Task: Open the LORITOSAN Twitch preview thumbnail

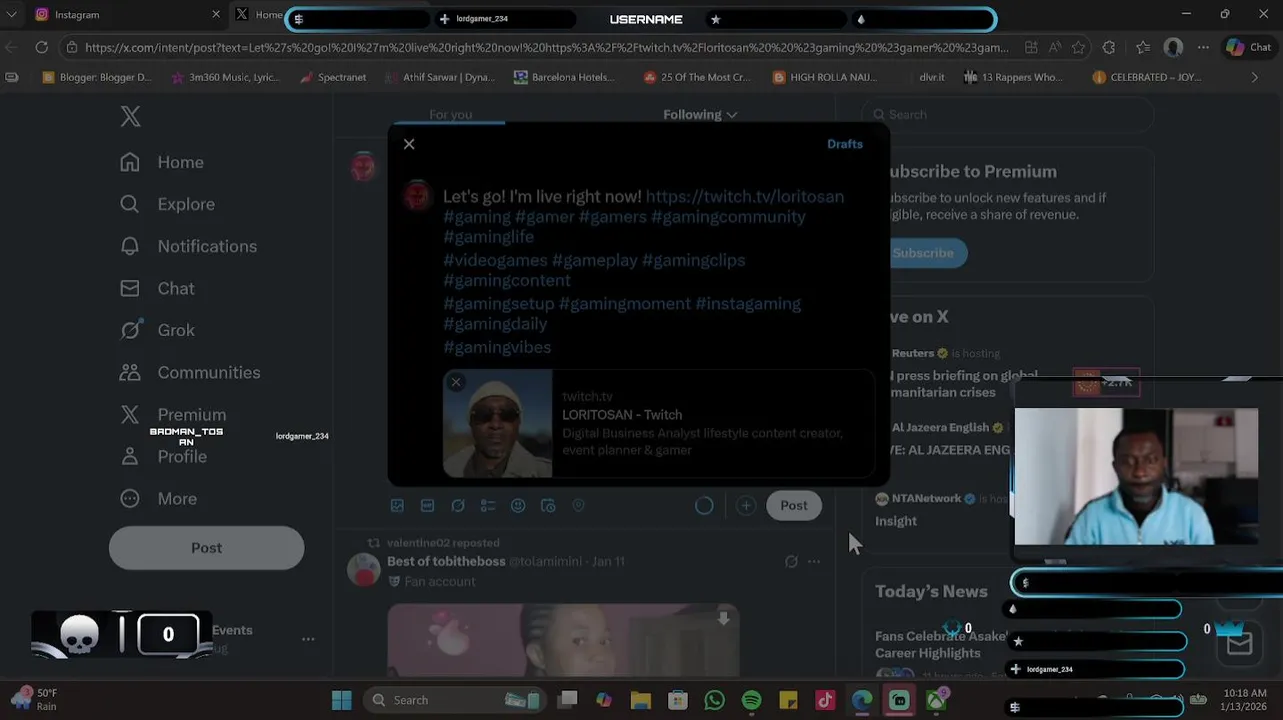Action: click(x=498, y=424)
